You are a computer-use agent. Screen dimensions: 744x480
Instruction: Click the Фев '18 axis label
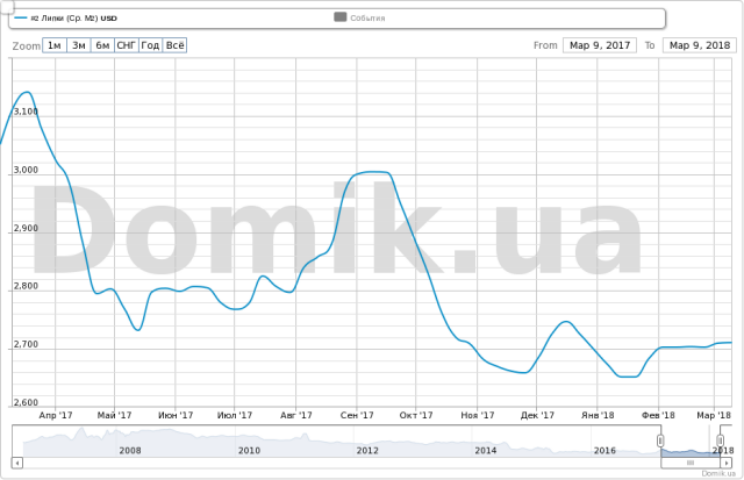pos(658,415)
